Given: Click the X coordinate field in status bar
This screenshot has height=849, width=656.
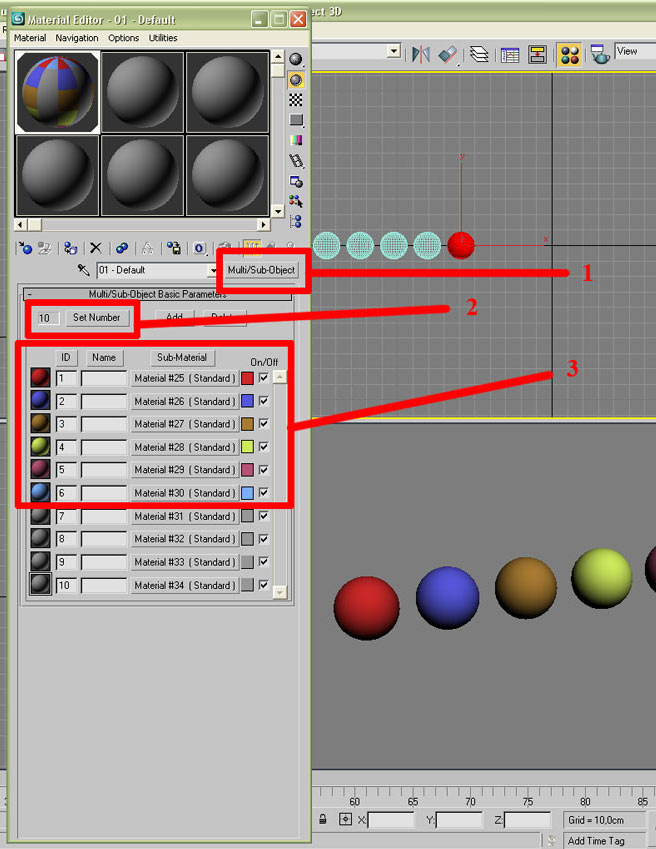Looking at the screenshot, I should [391, 820].
